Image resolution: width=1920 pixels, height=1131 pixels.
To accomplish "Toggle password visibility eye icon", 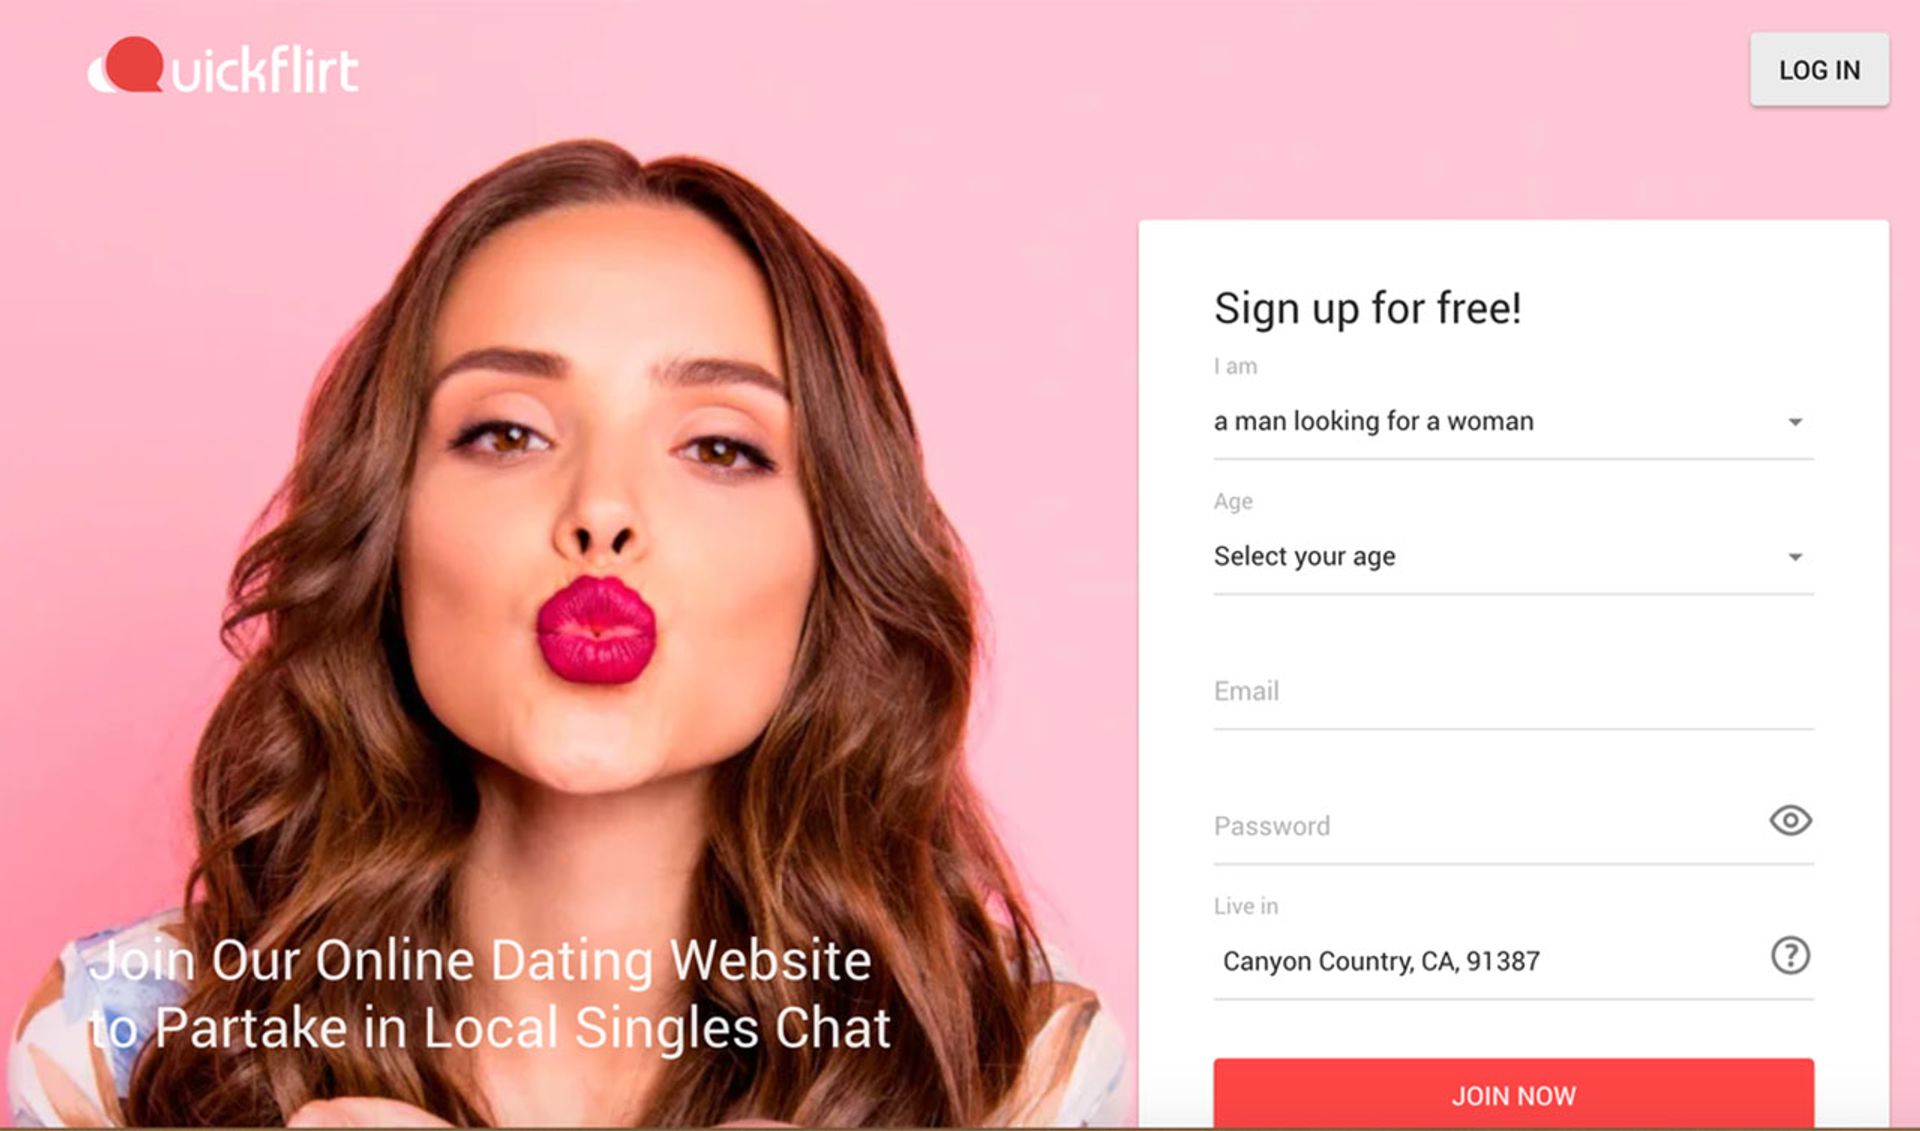I will tap(1790, 821).
